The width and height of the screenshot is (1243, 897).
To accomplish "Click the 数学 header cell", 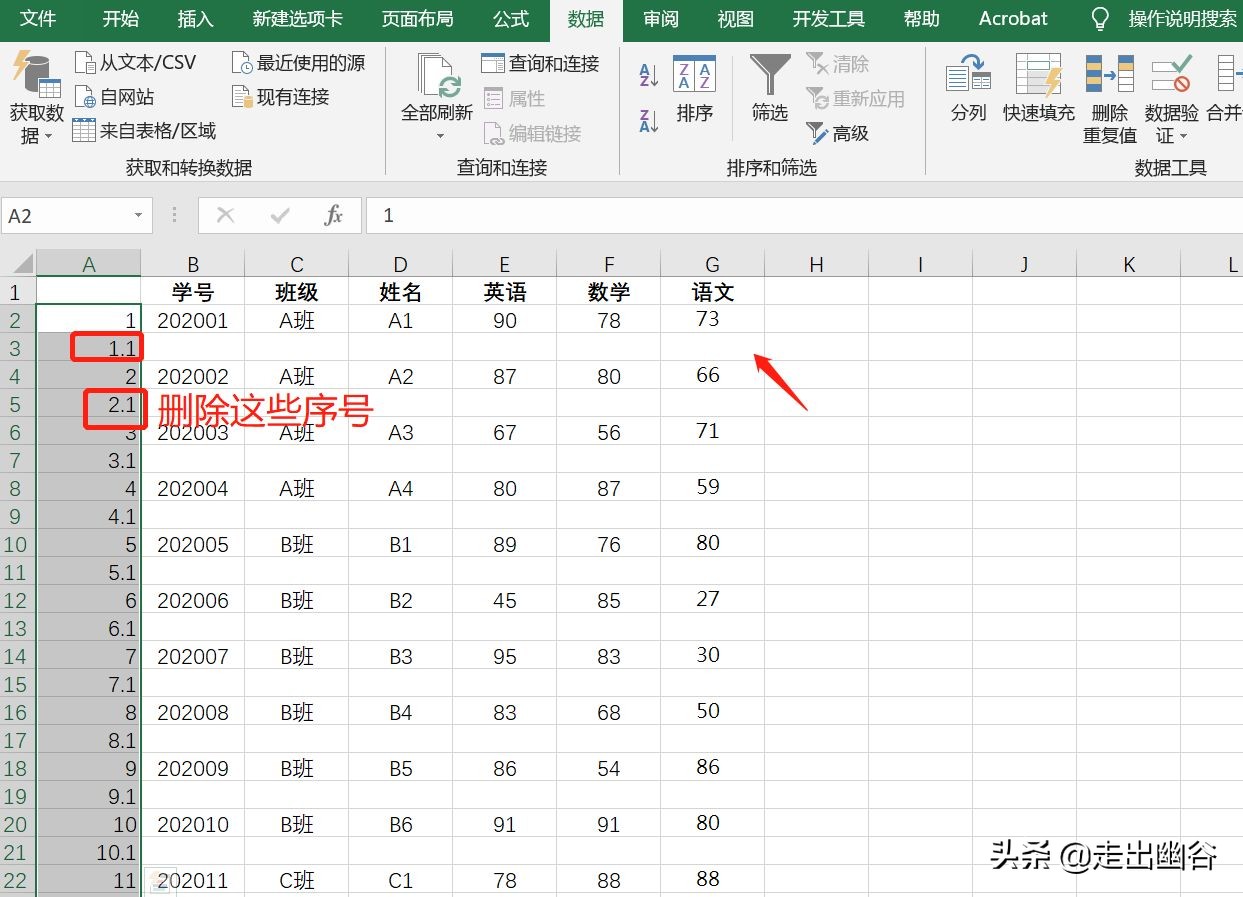I will (609, 292).
